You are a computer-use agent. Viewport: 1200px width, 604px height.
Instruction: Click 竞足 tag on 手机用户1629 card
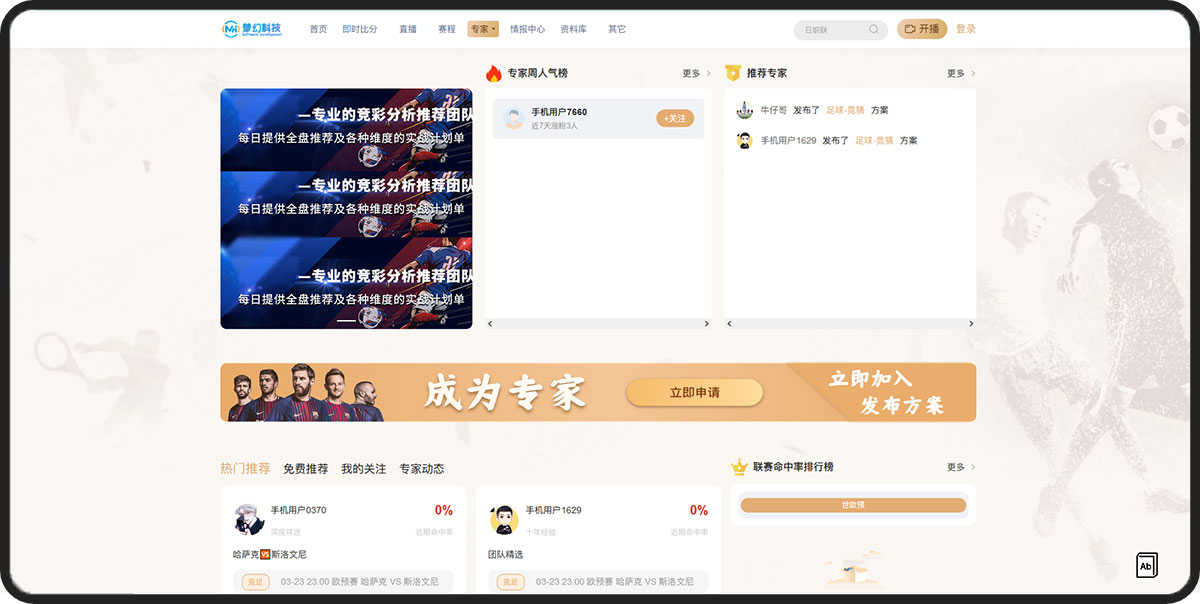click(x=511, y=582)
